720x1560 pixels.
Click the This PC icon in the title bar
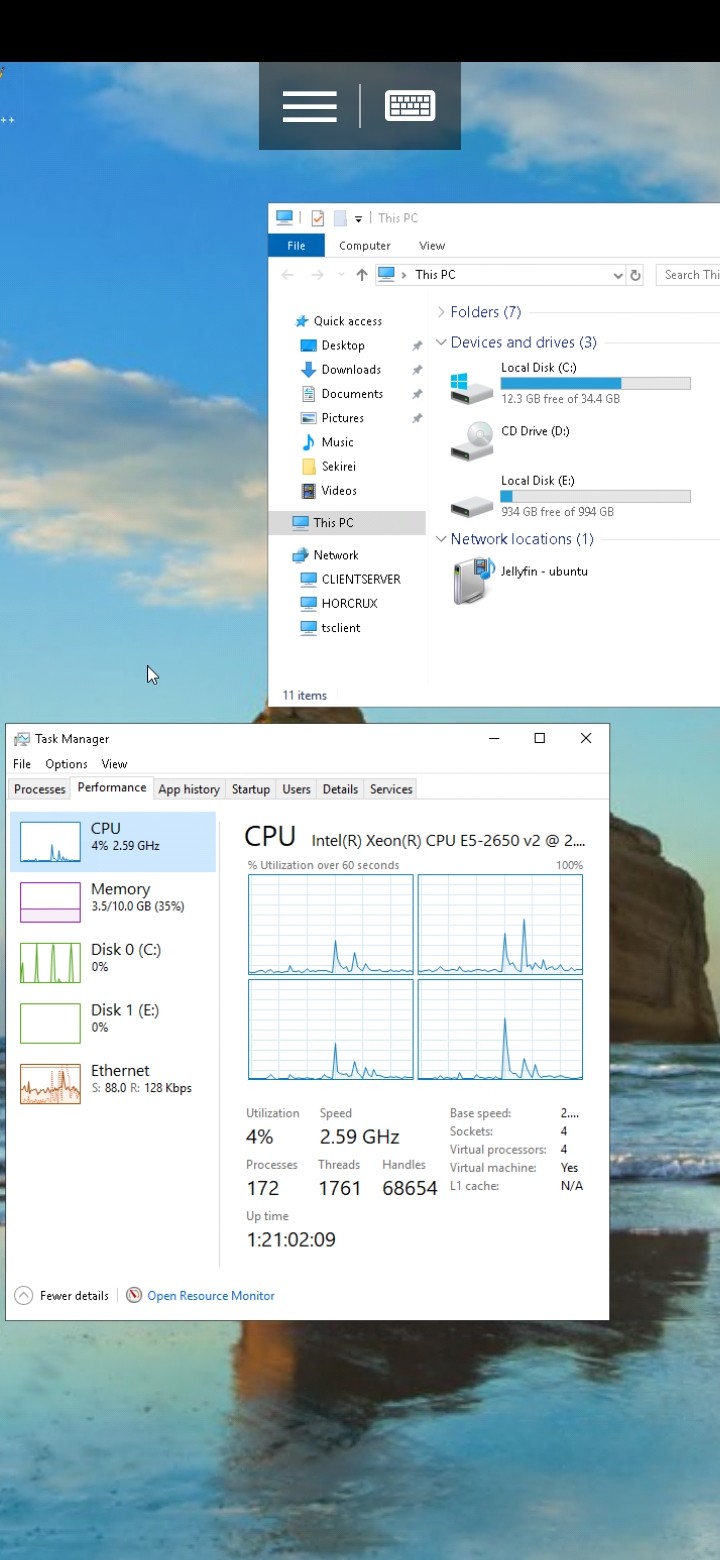pyautogui.click(x=285, y=218)
